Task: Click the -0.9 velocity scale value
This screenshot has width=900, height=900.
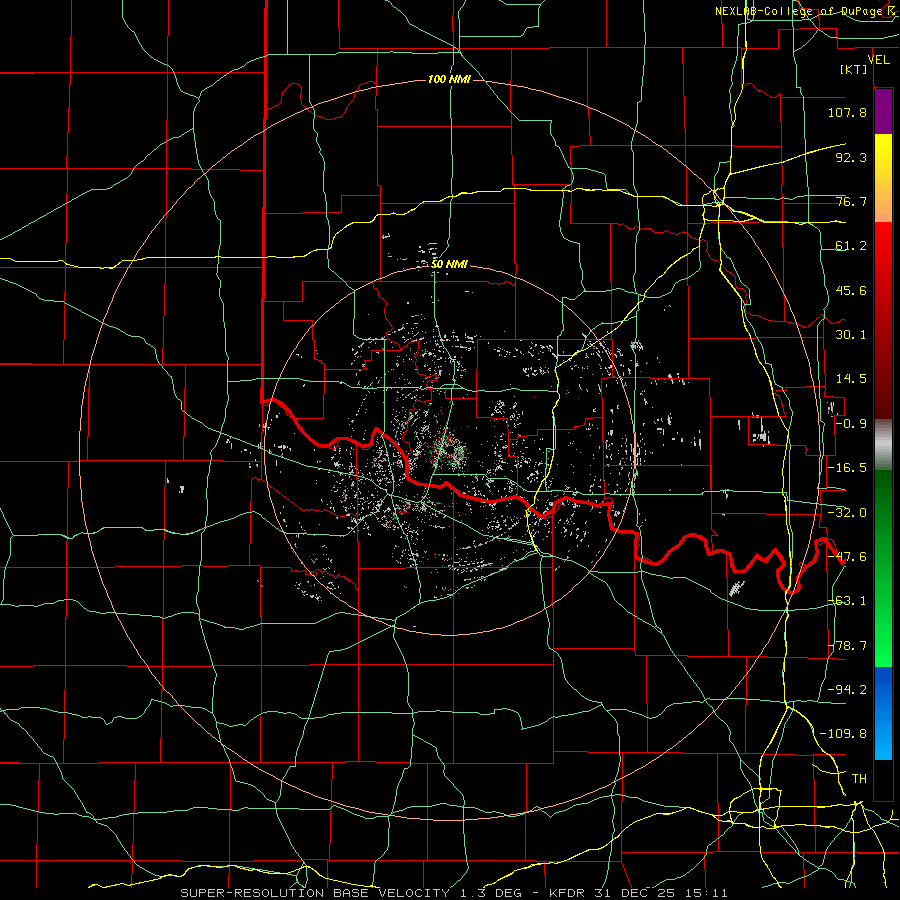Action: (851, 424)
